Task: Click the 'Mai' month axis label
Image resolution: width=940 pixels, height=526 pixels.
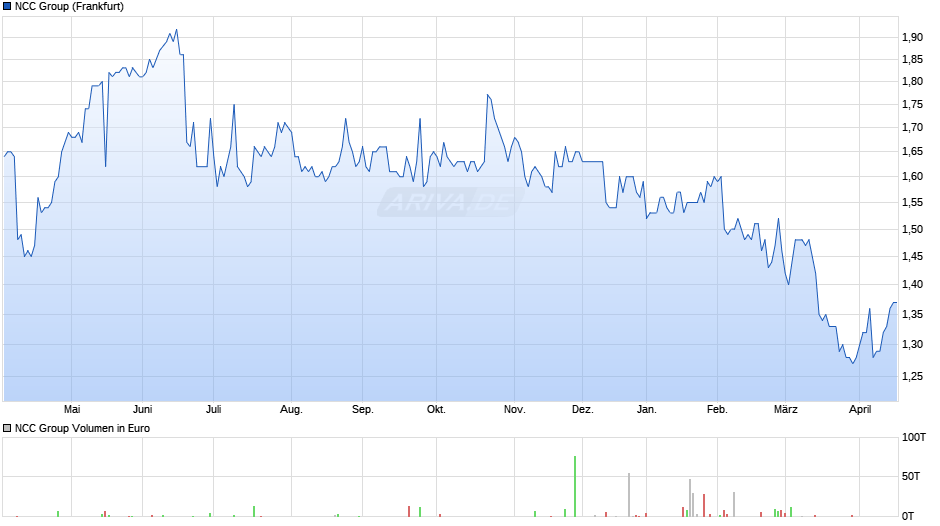Action: point(72,409)
